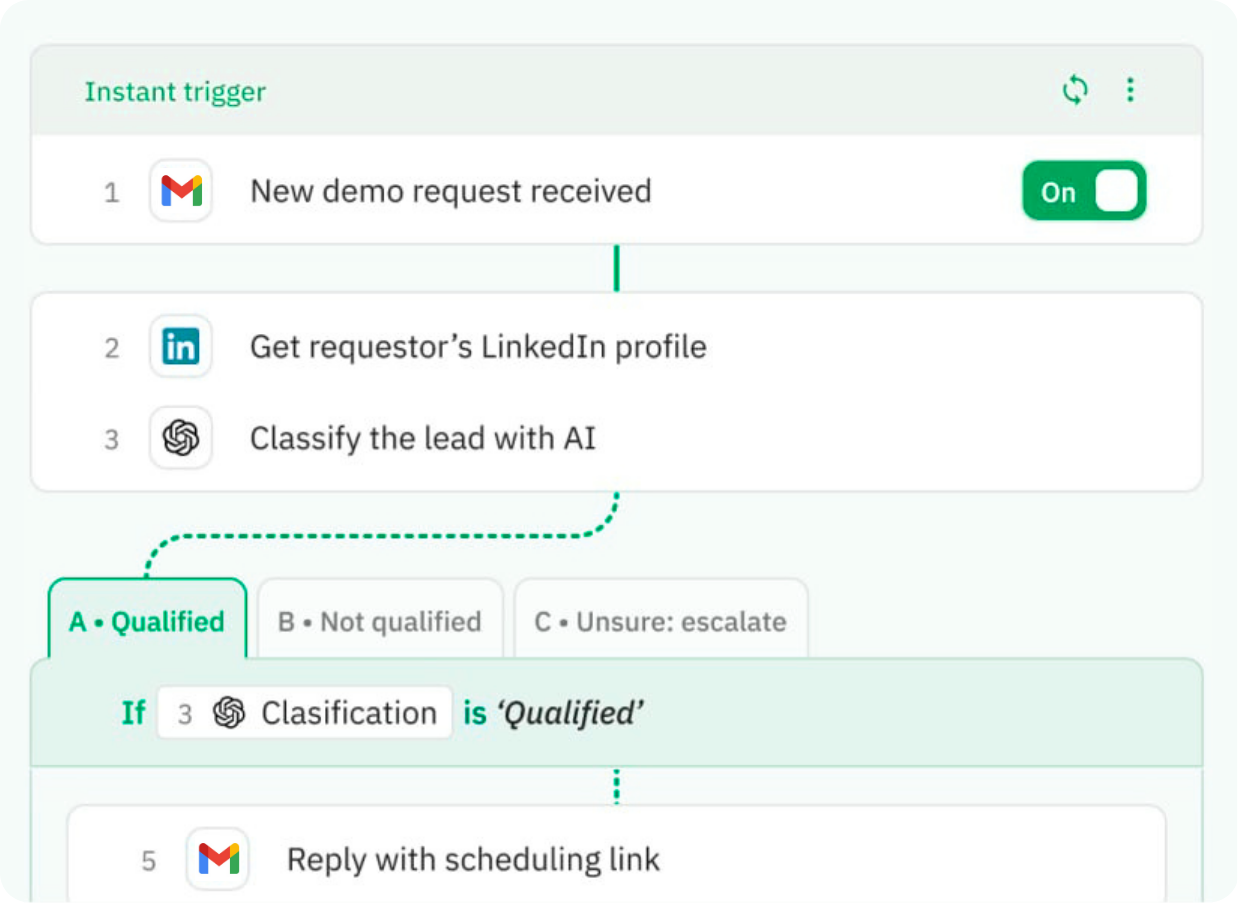Click the Gmail icon in step 1
Screen dimensions: 1239x903
pyautogui.click(x=181, y=191)
